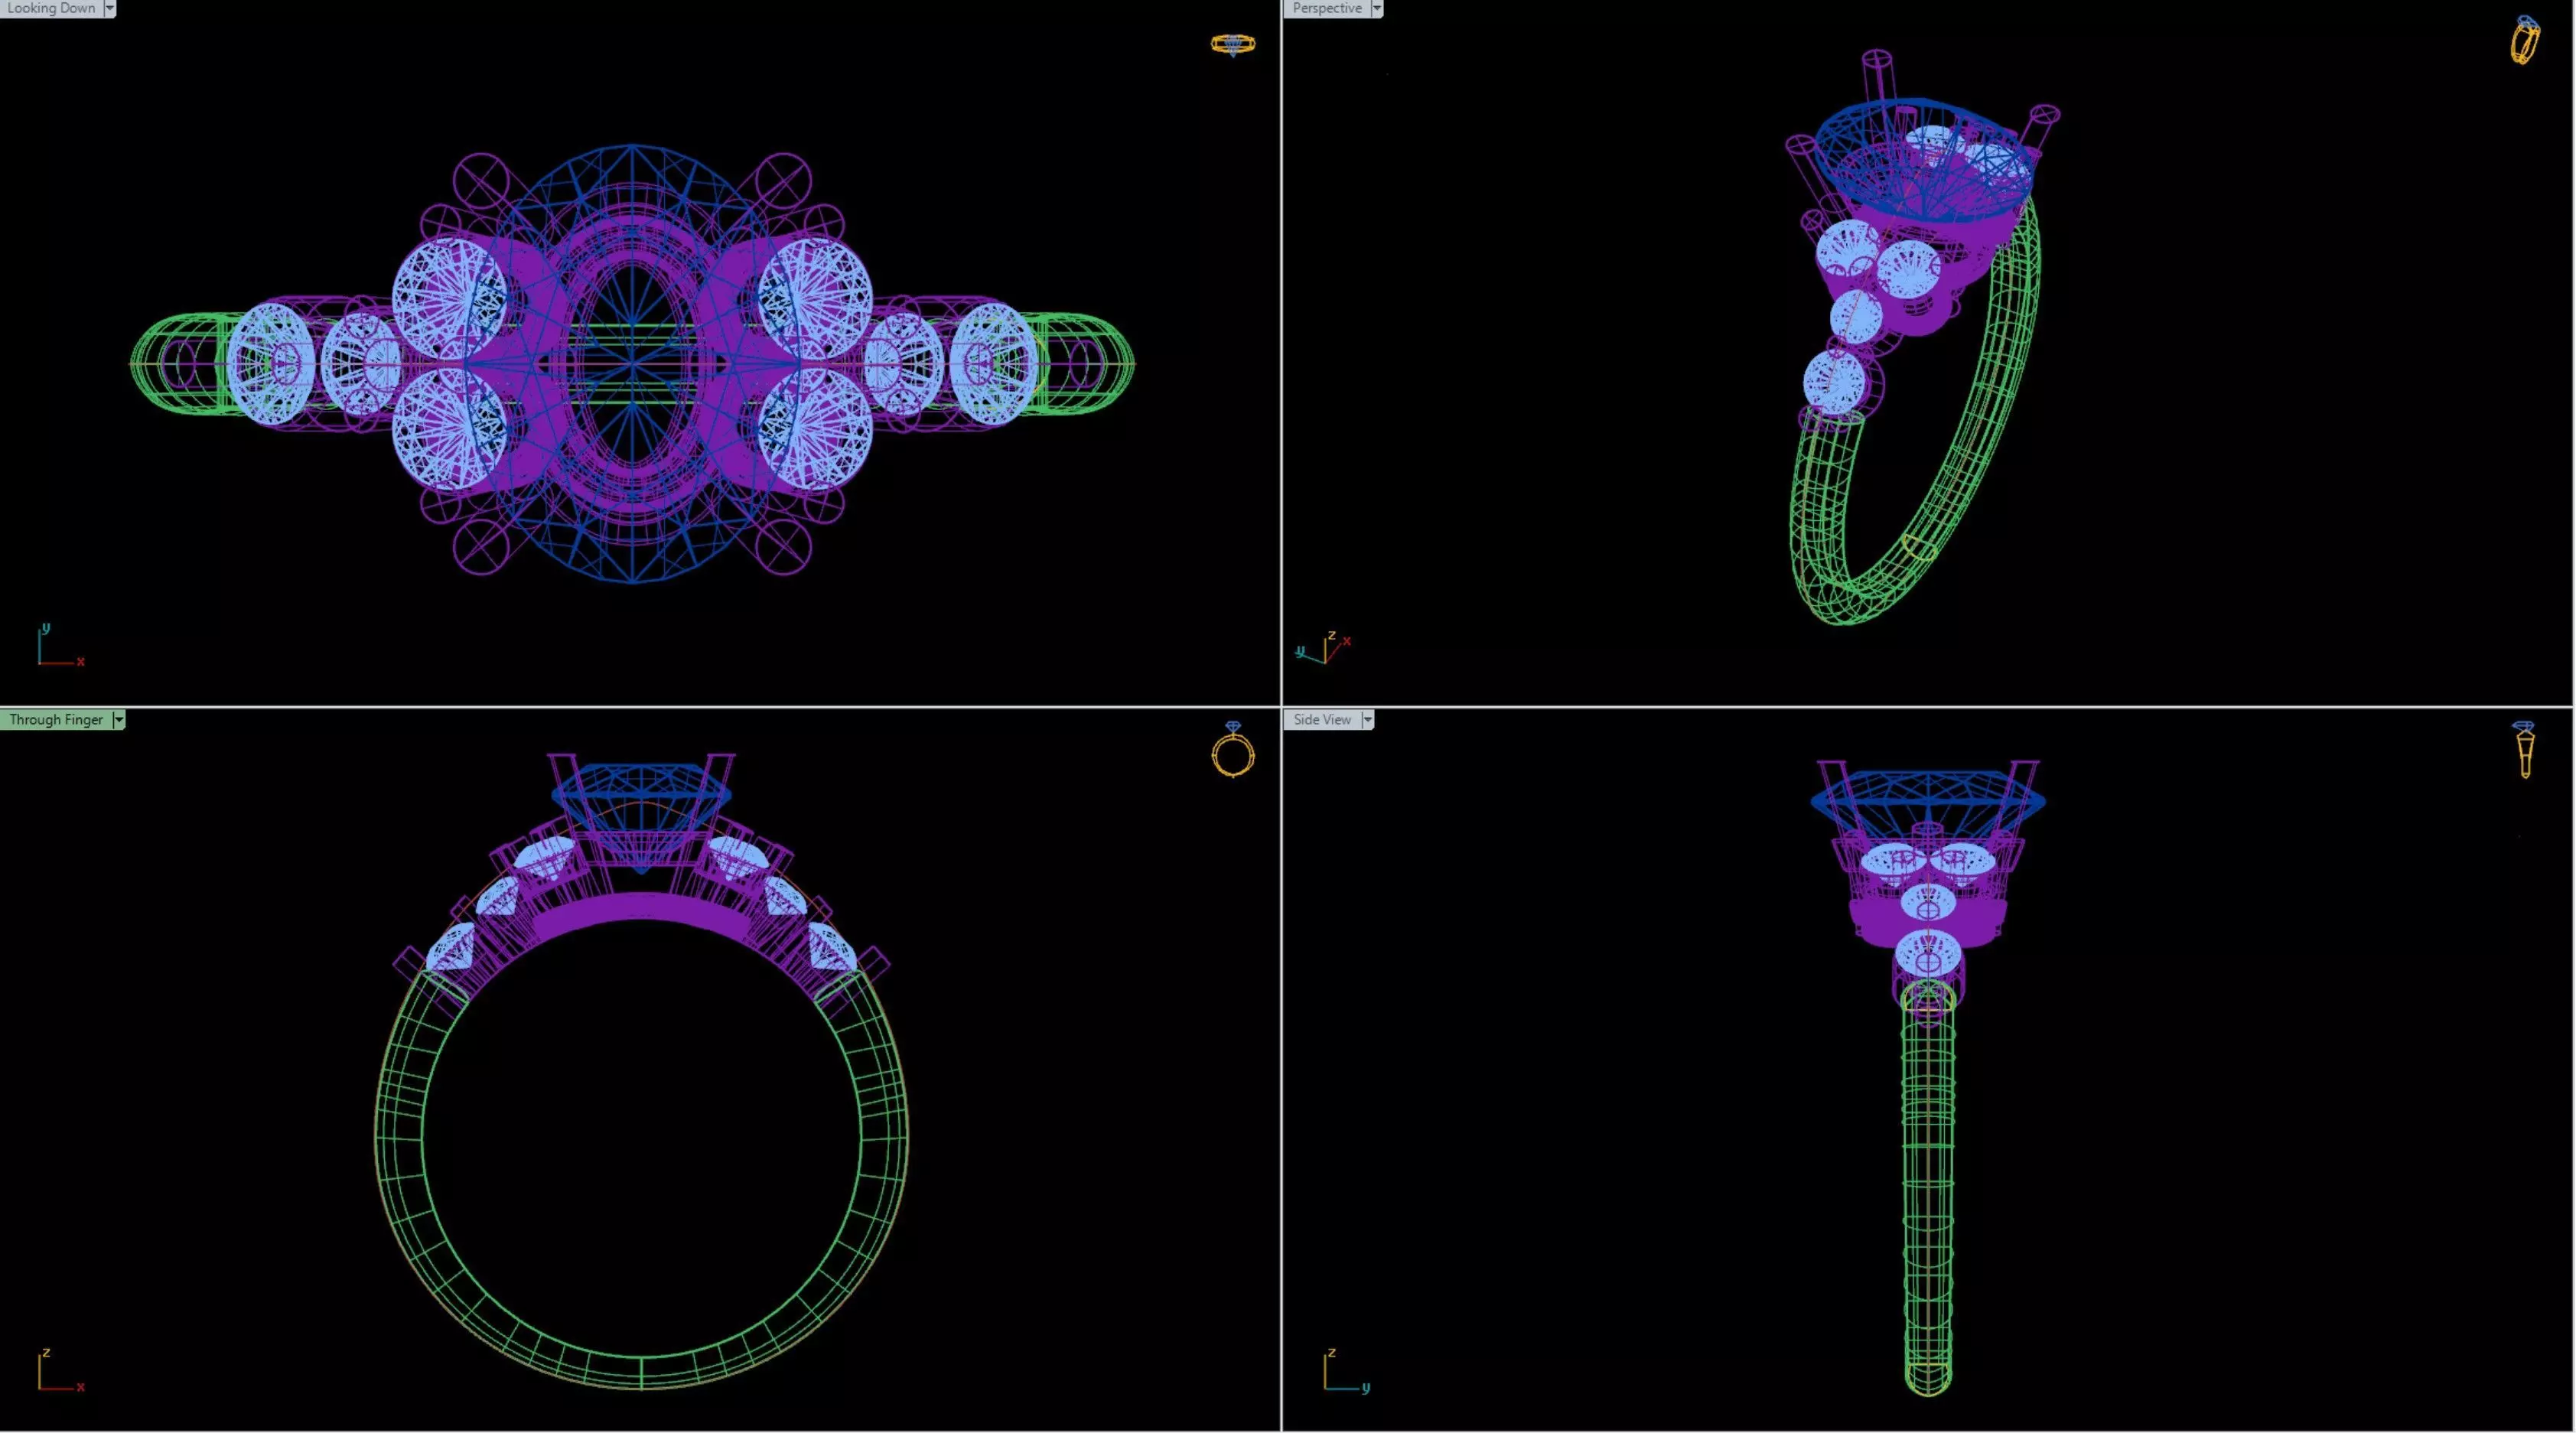2576x1433 pixels.
Task: Click the axis gizmo in Through Finger viewport
Action: click(x=58, y=1370)
